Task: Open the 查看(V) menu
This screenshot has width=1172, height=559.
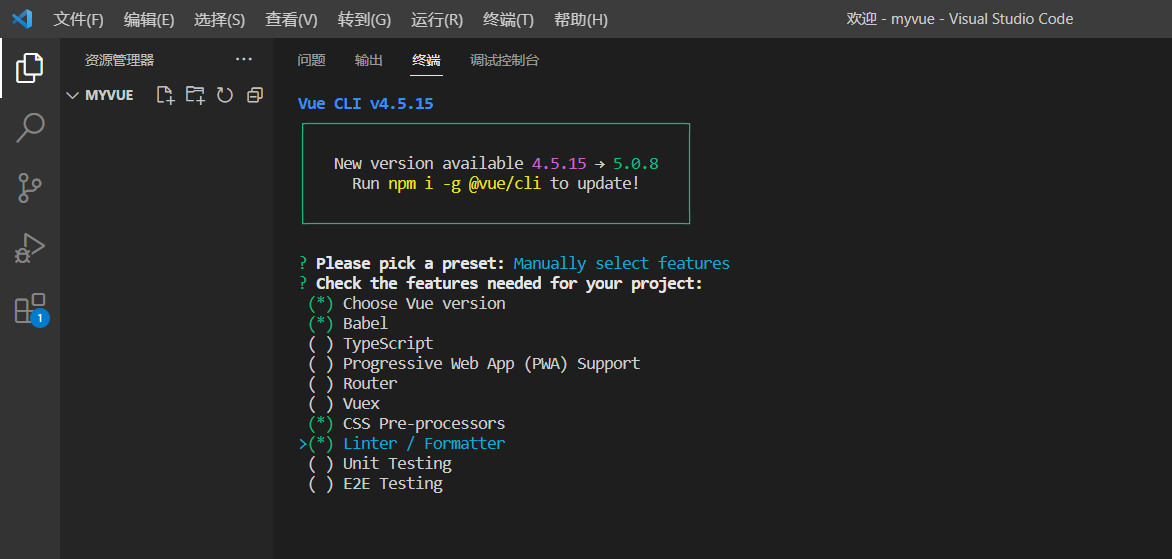Action: coord(291,19)
